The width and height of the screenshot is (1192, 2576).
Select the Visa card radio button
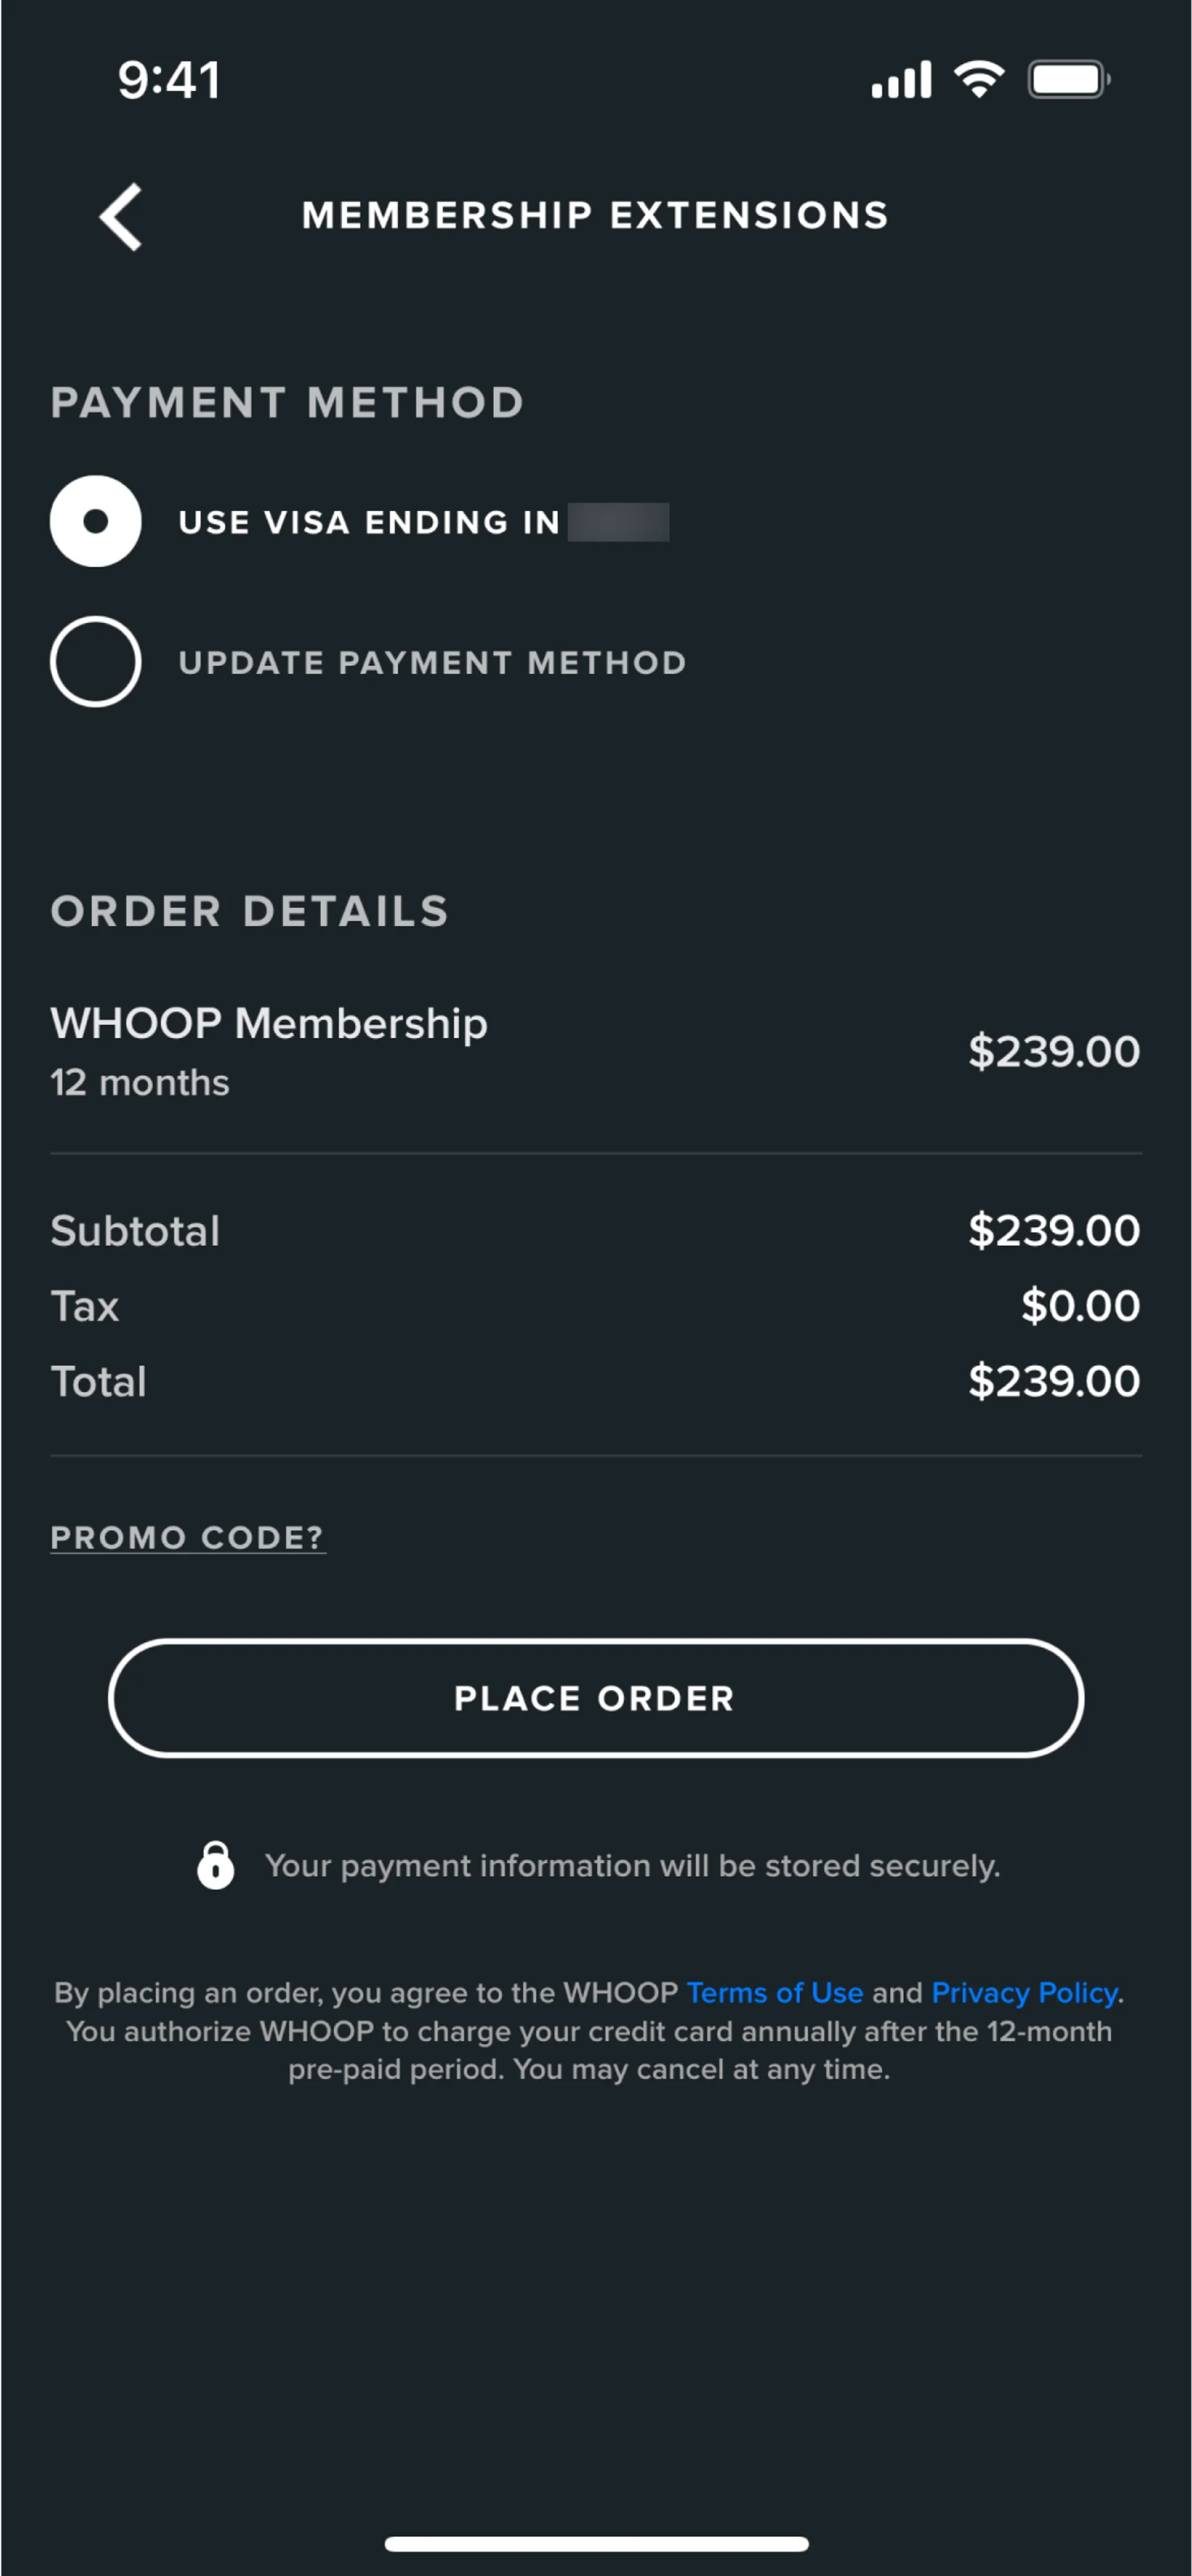pos(96,521)
